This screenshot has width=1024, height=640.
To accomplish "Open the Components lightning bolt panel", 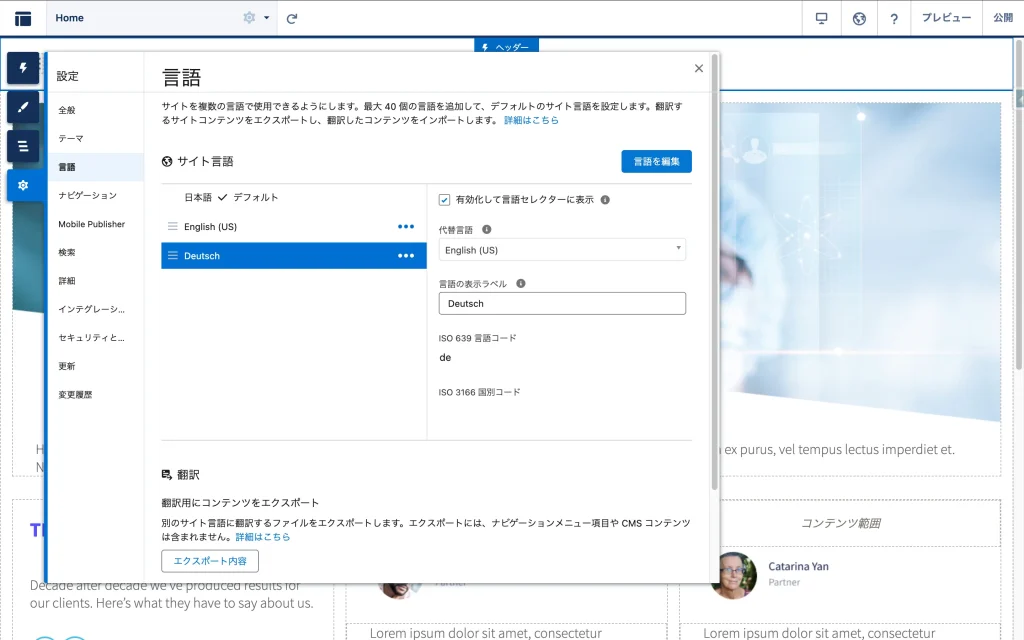I will [x=23, y=68].
